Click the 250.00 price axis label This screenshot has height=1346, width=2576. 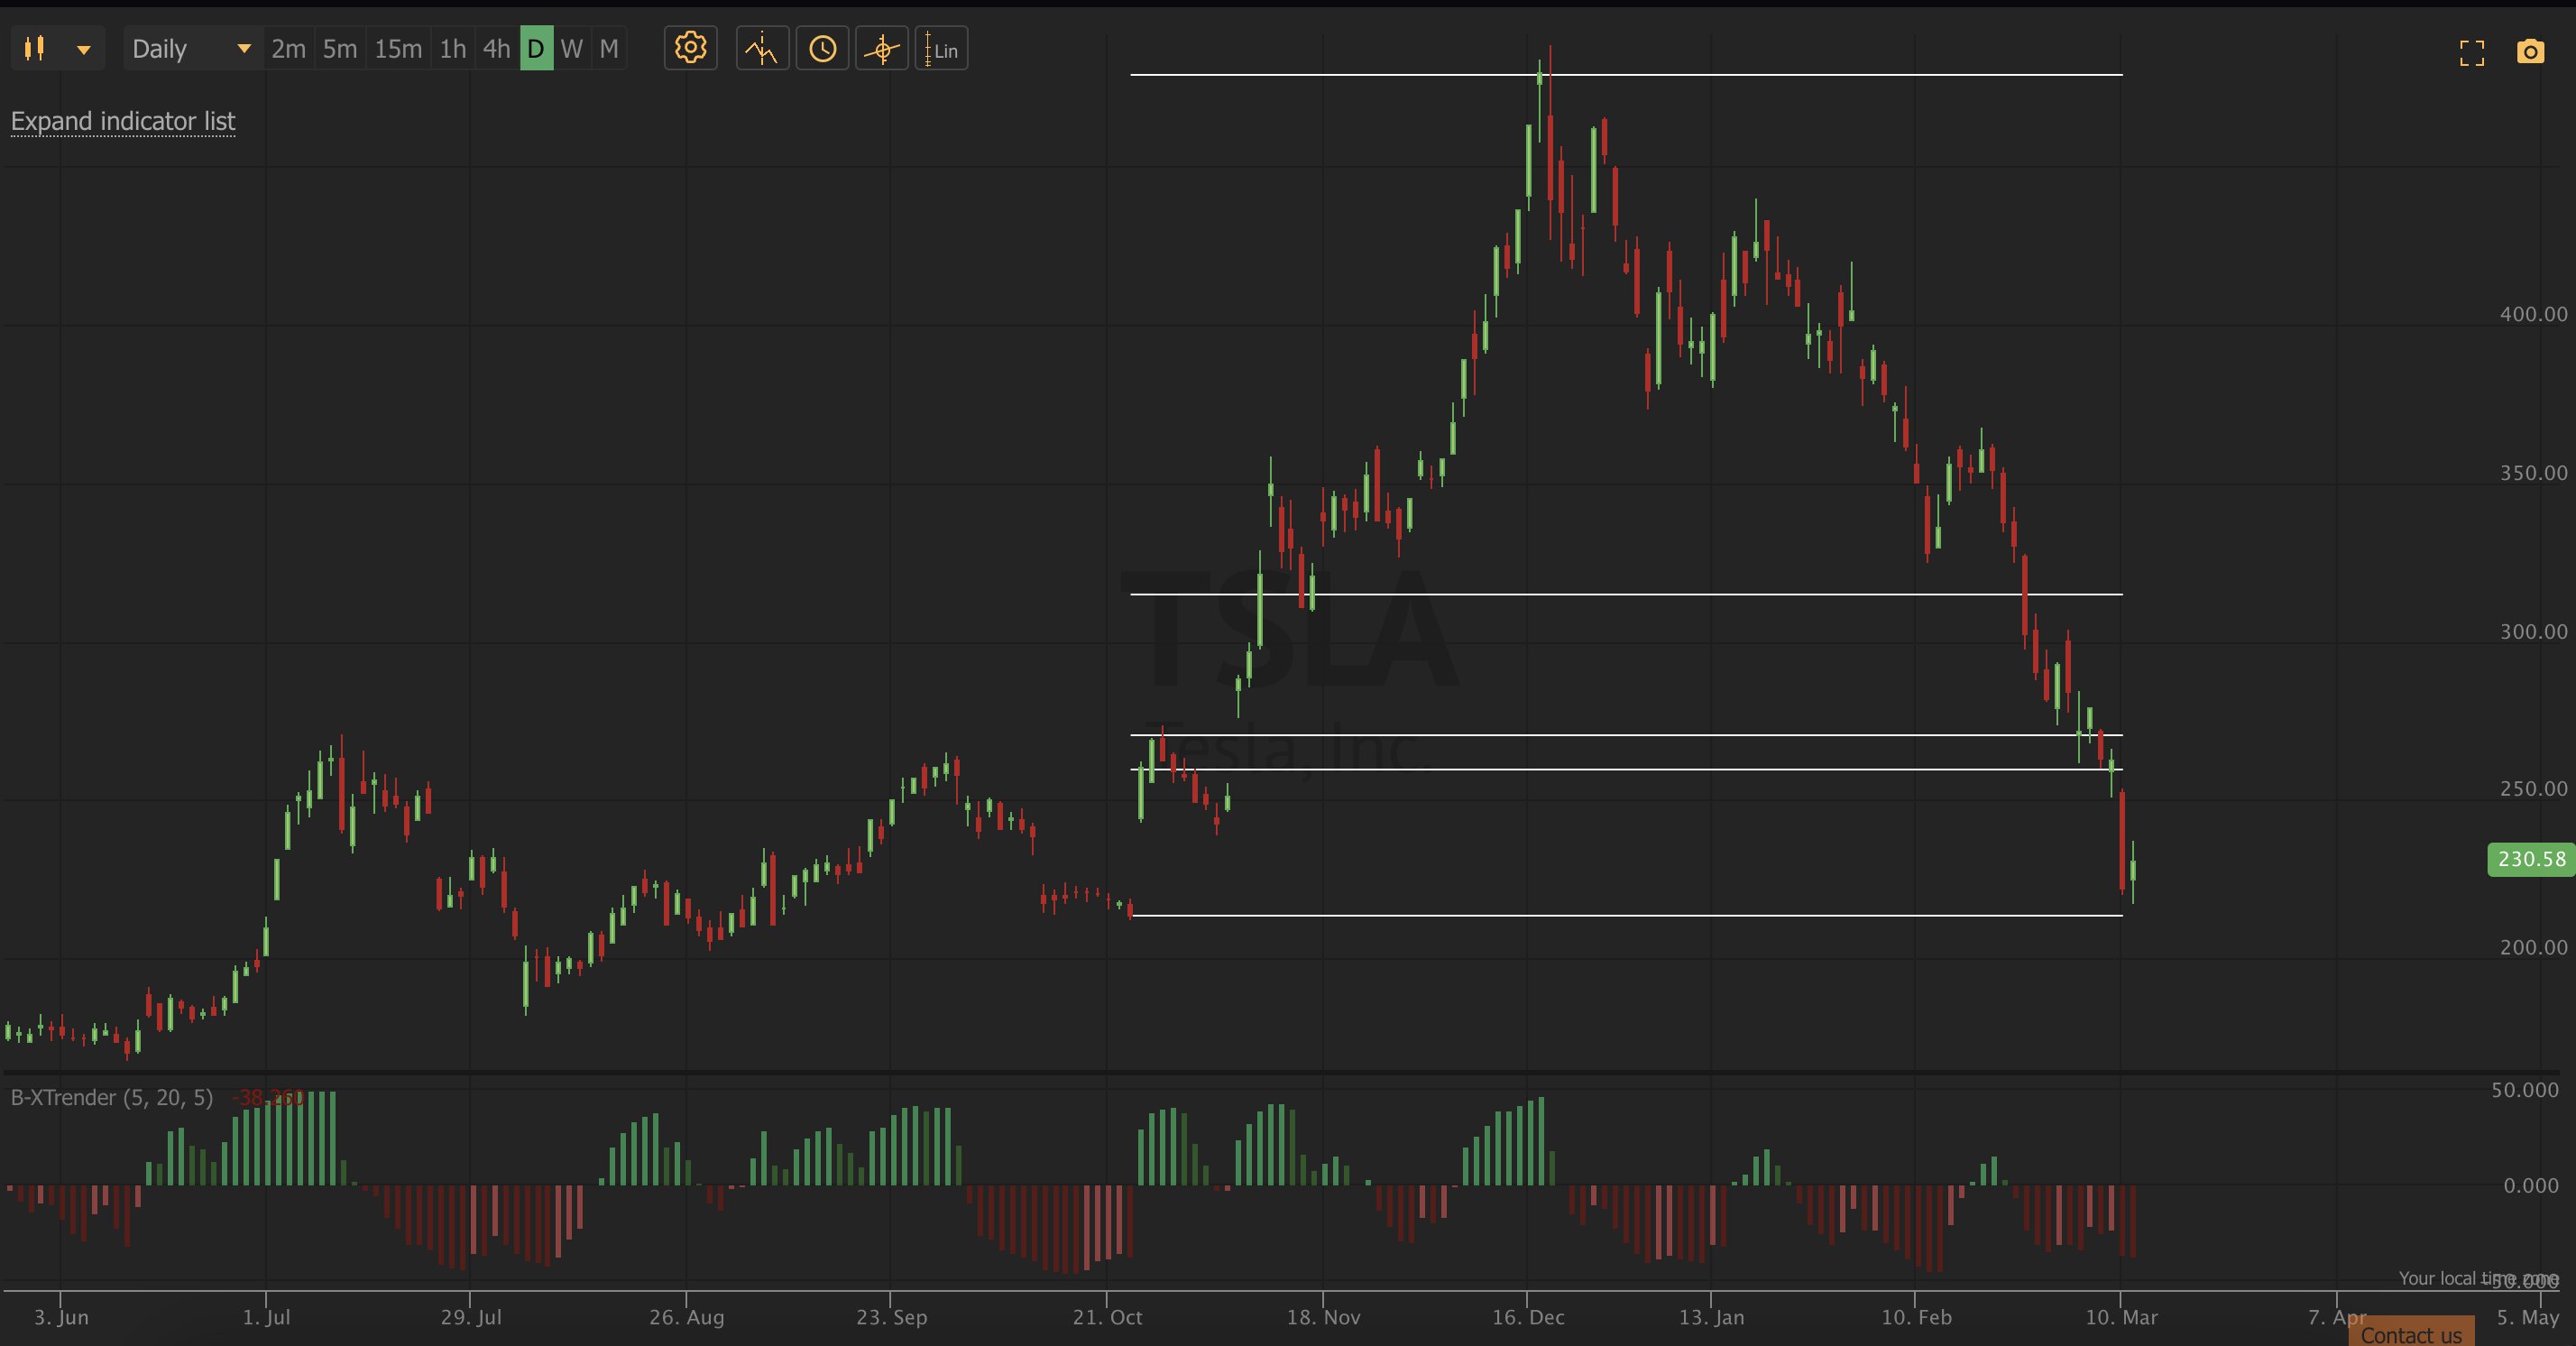2533,789
